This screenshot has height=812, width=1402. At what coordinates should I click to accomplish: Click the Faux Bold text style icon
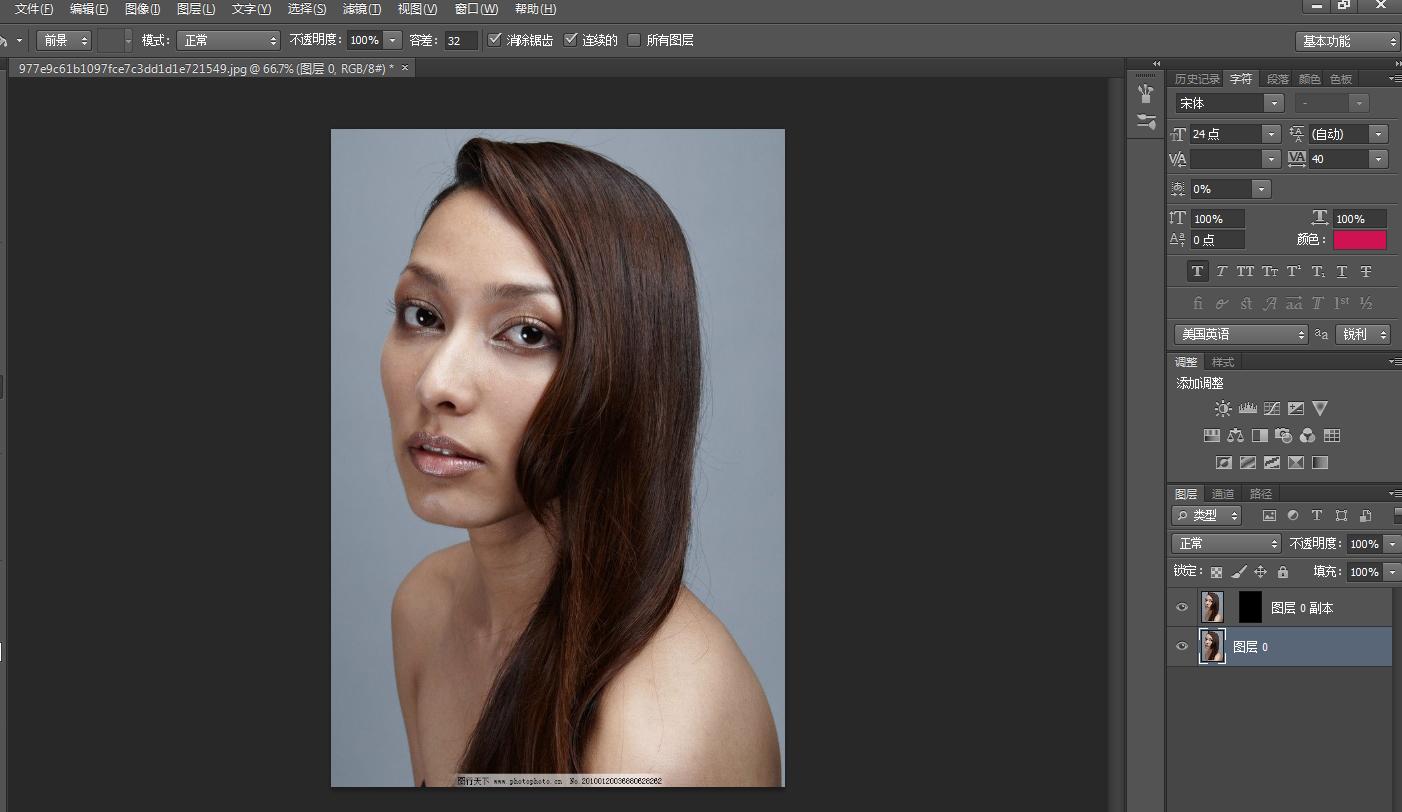point(1197,271)
